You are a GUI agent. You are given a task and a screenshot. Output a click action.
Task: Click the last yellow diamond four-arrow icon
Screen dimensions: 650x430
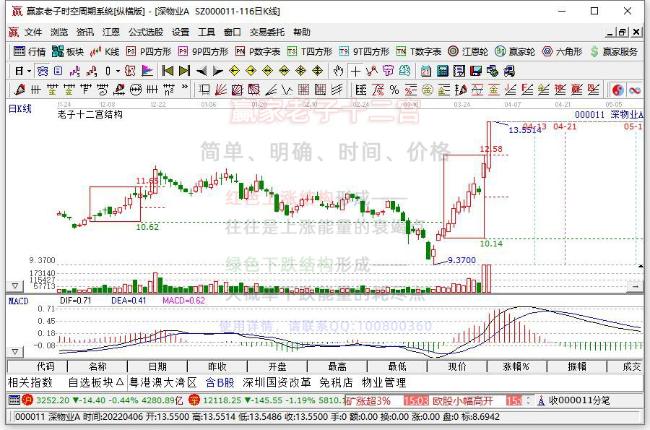pos(318,71)
